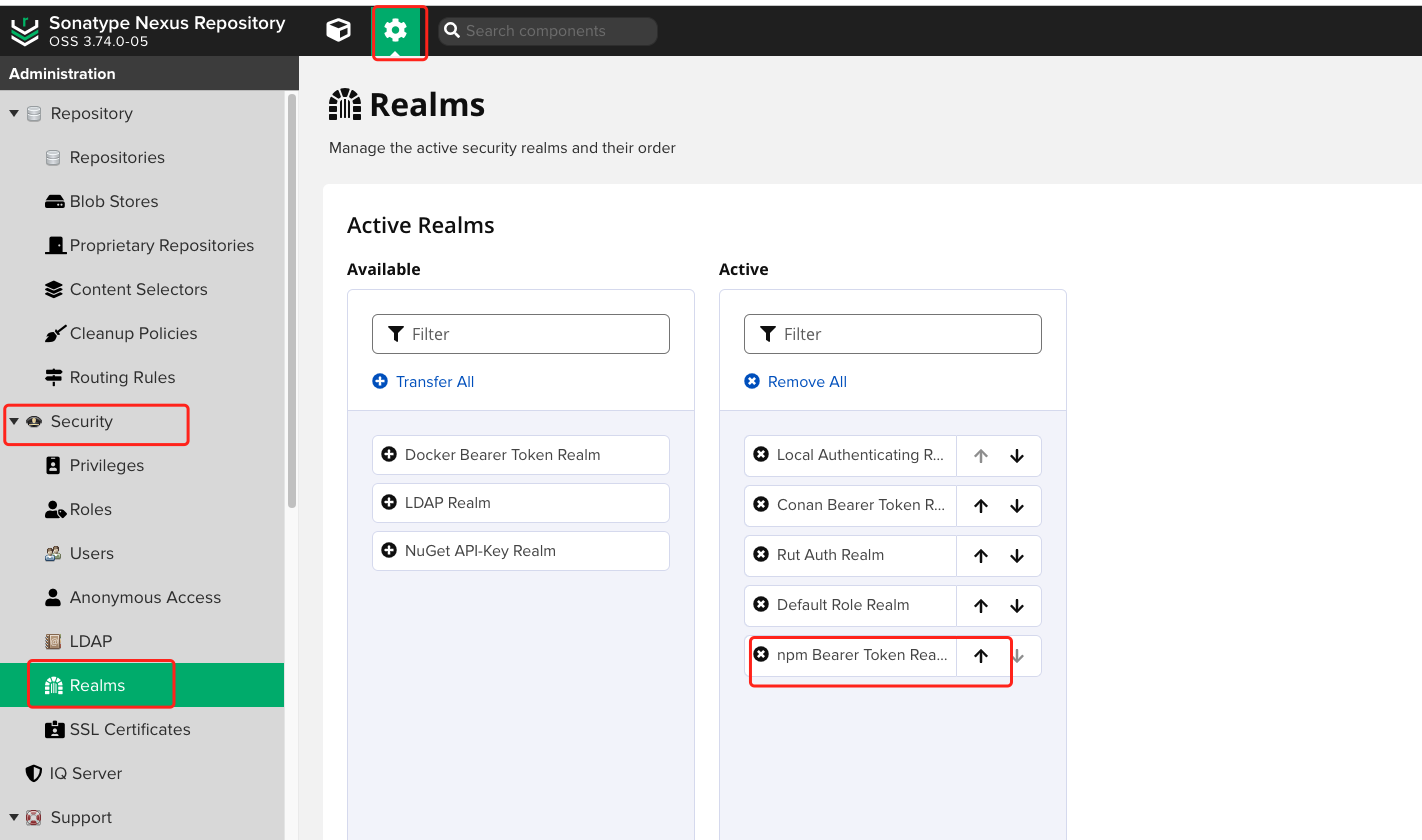Focus the Search components field
1422x840 pixels.
548,31
